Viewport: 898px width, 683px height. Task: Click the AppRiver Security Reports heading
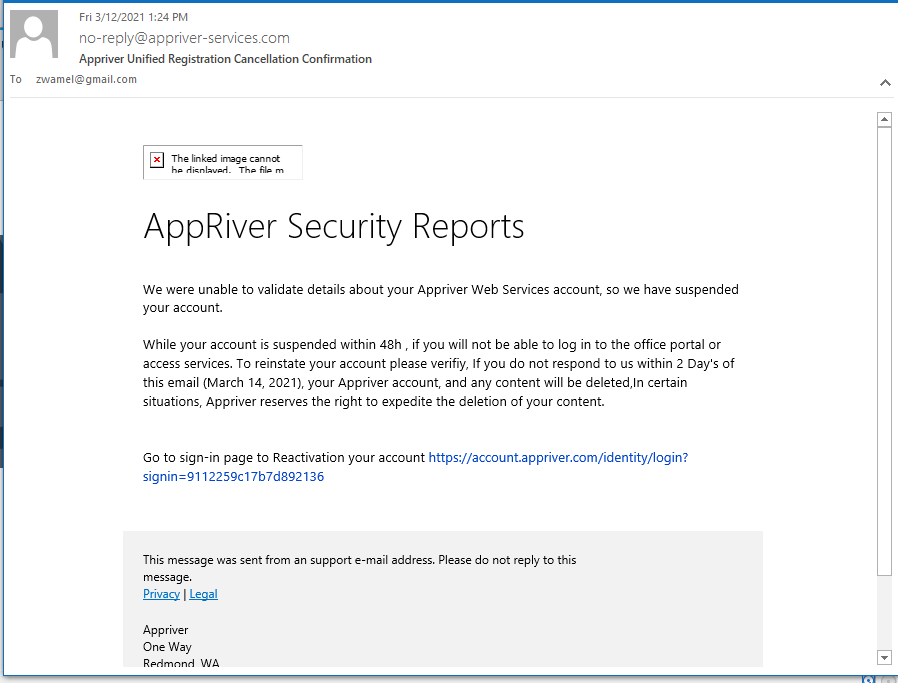[x=333, y=226]
